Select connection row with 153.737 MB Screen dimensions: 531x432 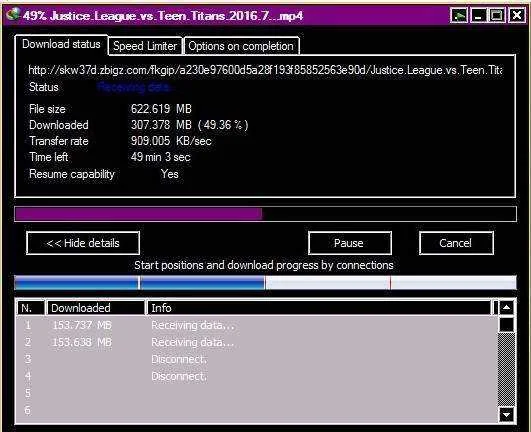point(257,325)
